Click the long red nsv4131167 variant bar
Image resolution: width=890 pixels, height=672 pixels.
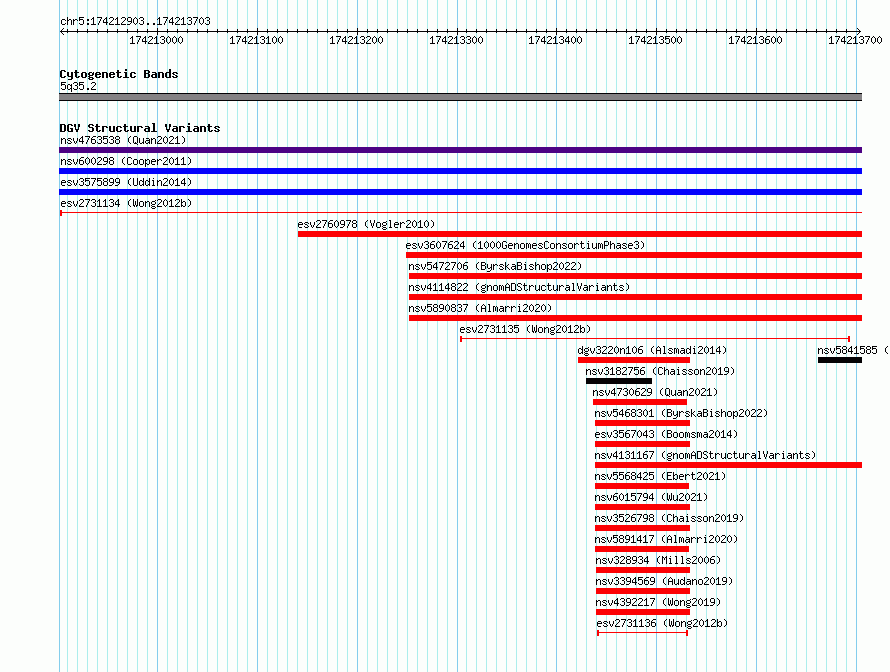(x=728, y=465)
